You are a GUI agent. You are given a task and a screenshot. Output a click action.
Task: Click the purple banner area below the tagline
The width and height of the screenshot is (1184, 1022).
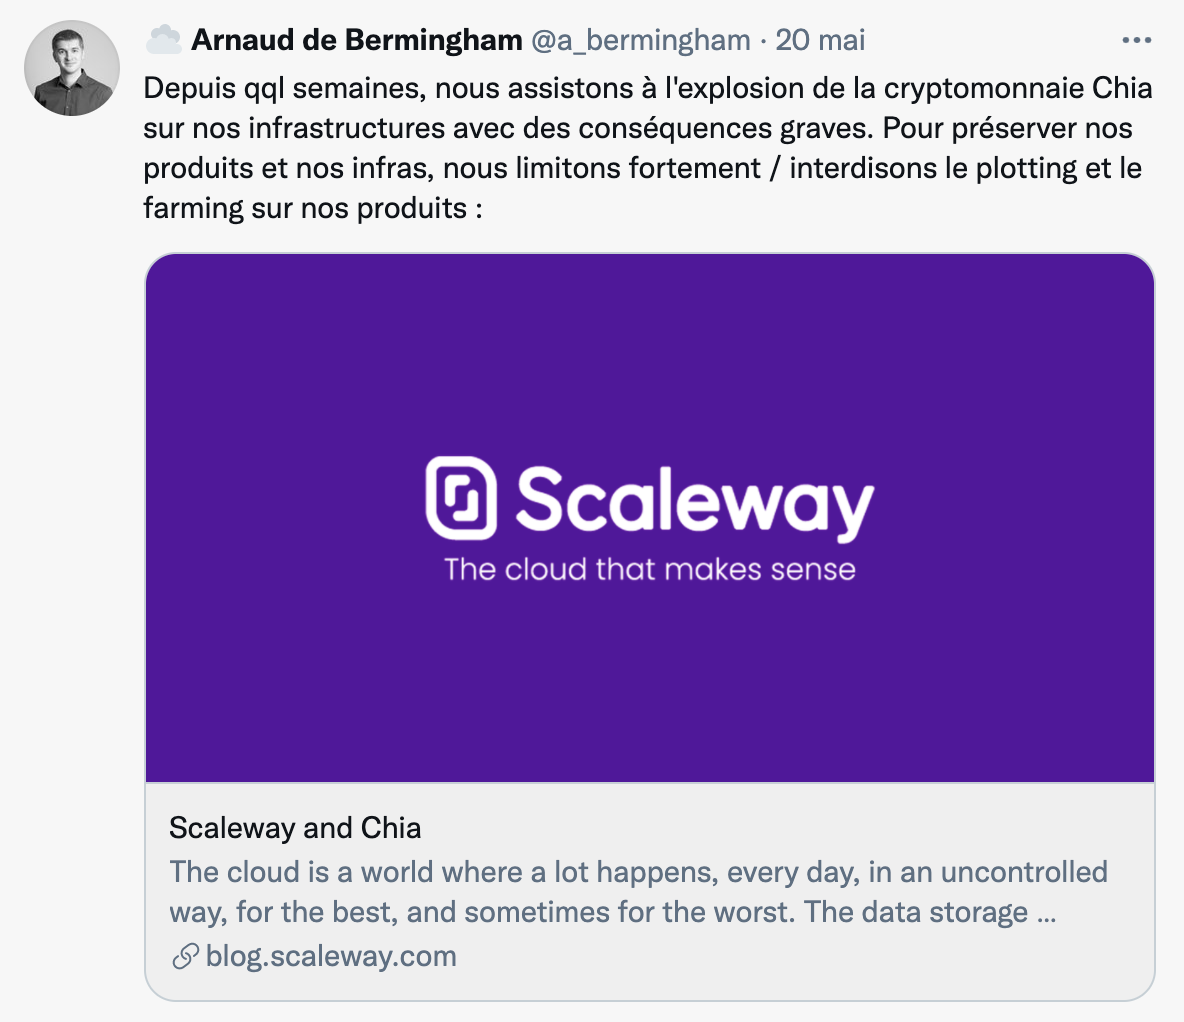(650, 690)
